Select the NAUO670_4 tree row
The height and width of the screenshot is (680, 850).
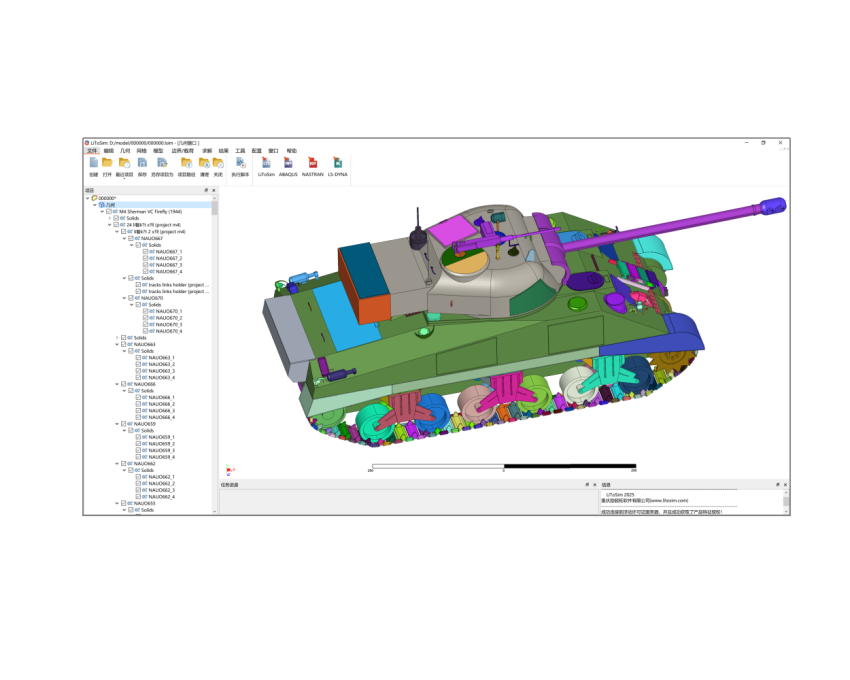click(x=163, y=331)
